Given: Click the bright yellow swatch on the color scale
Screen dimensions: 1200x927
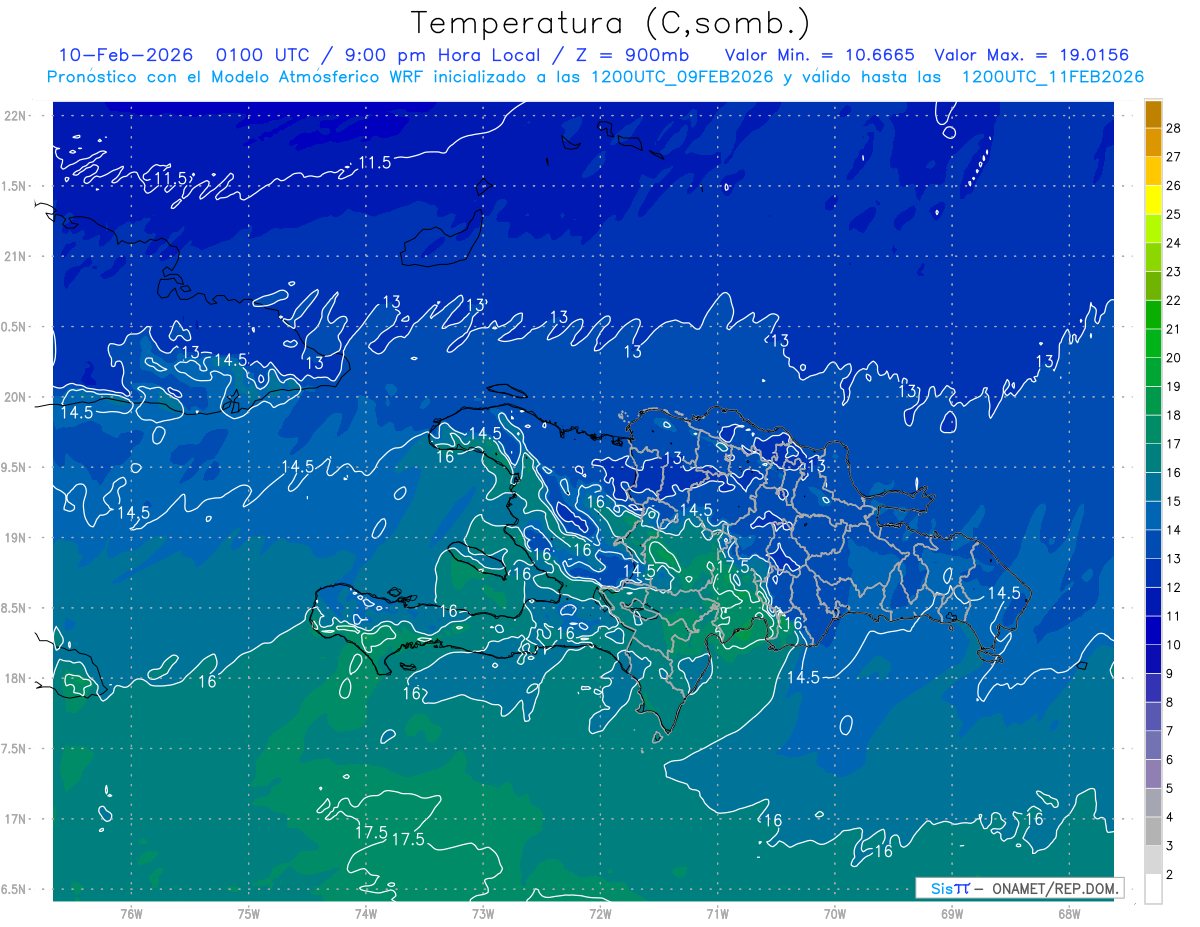Looking at the screenshot, I should pos(1154,201).
